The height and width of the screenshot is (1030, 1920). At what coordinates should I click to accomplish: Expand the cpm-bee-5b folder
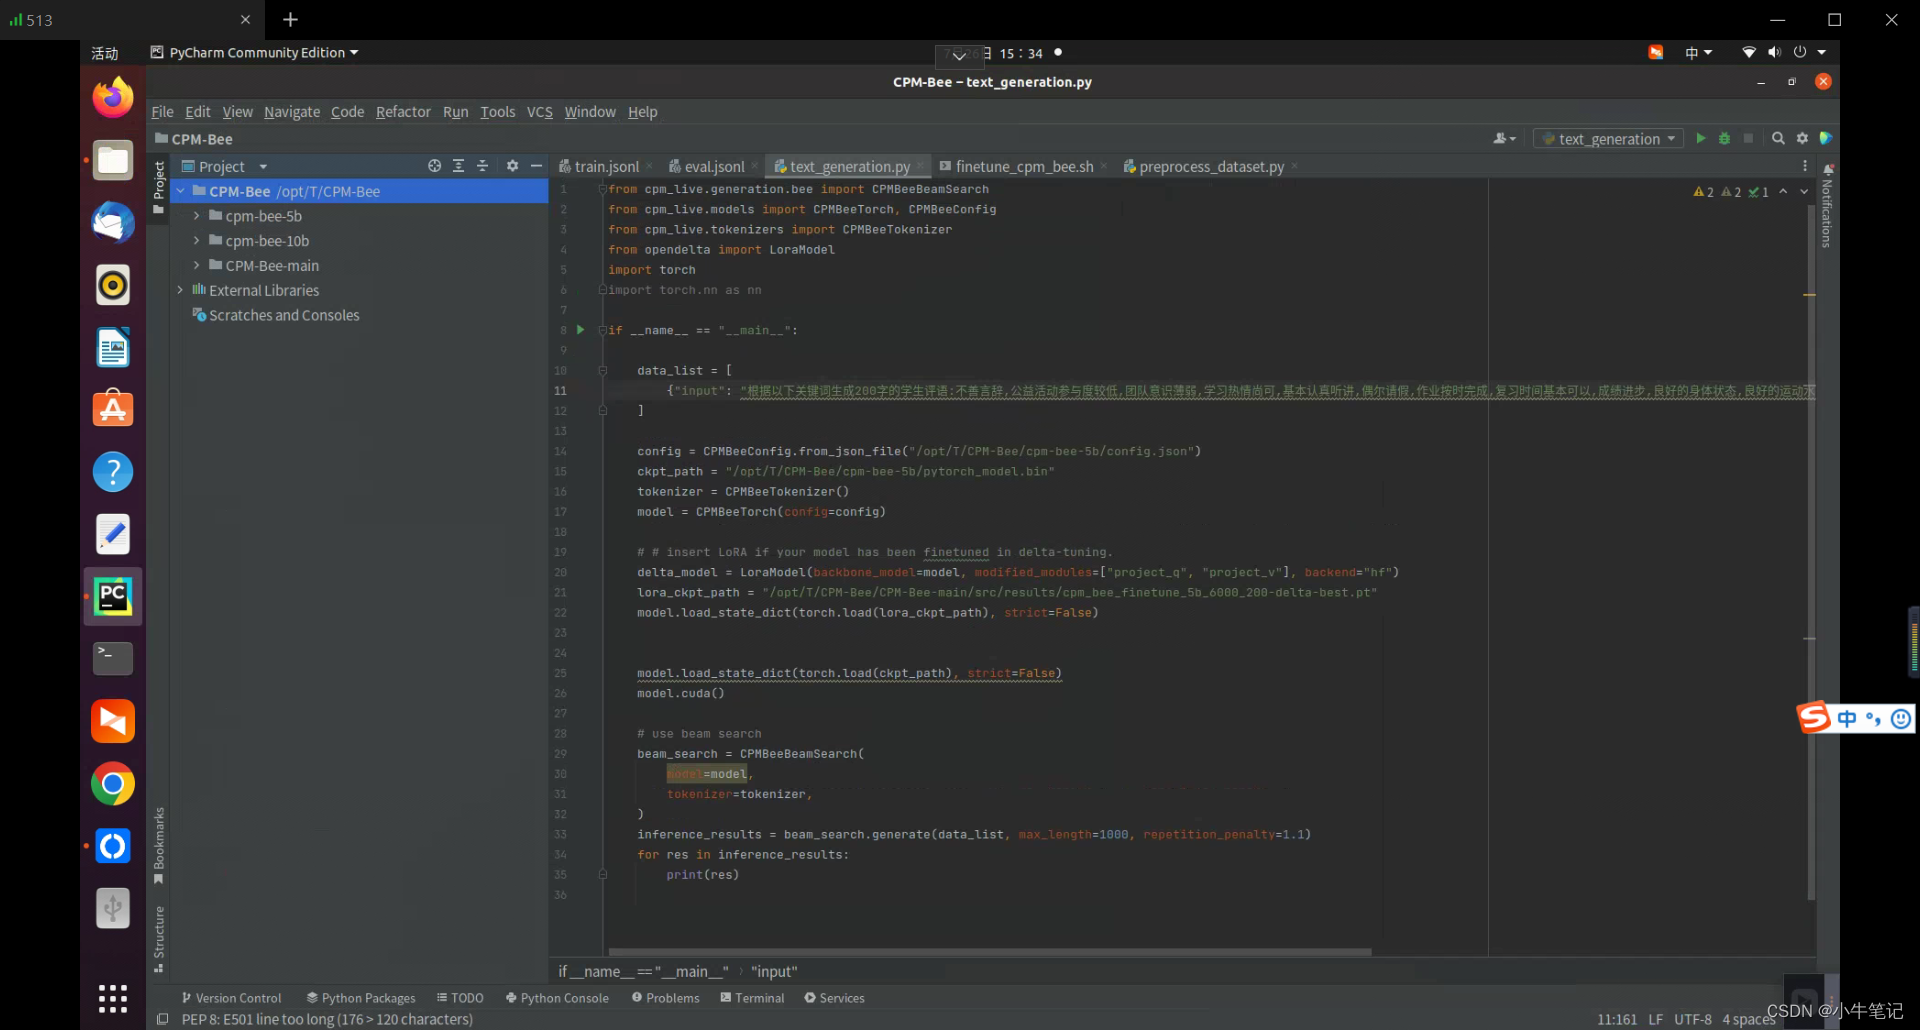point(196,216)
